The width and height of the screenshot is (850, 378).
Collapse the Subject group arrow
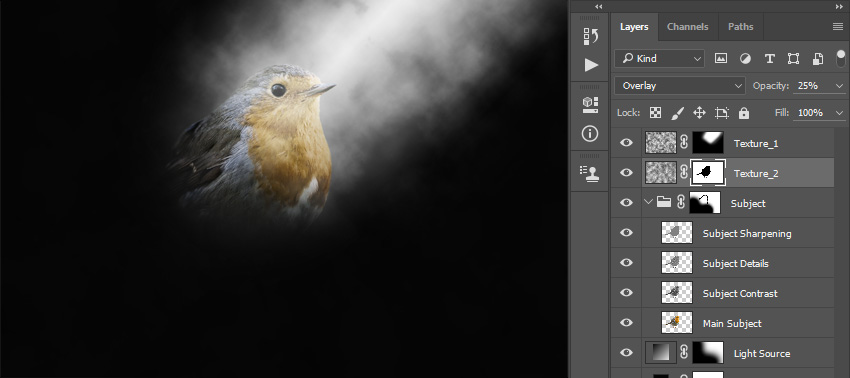(x=648, y=202)
